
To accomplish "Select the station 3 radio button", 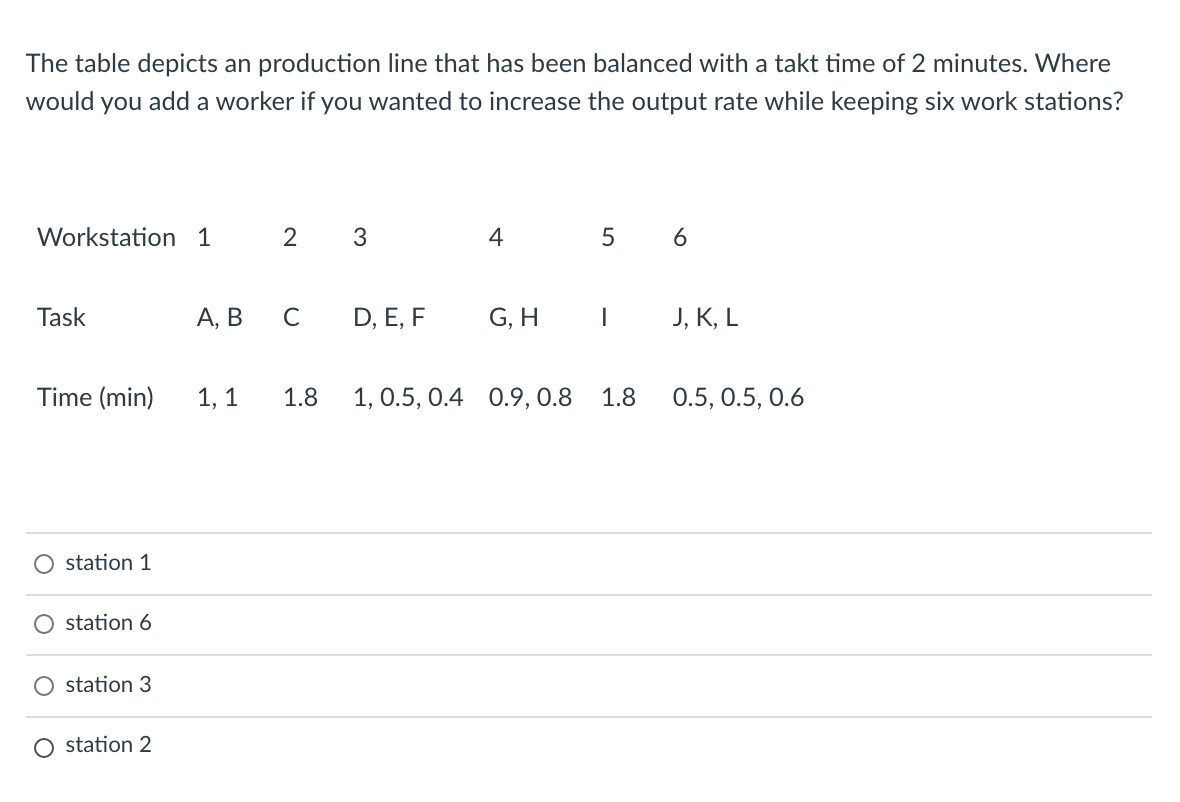I will 44,685.
